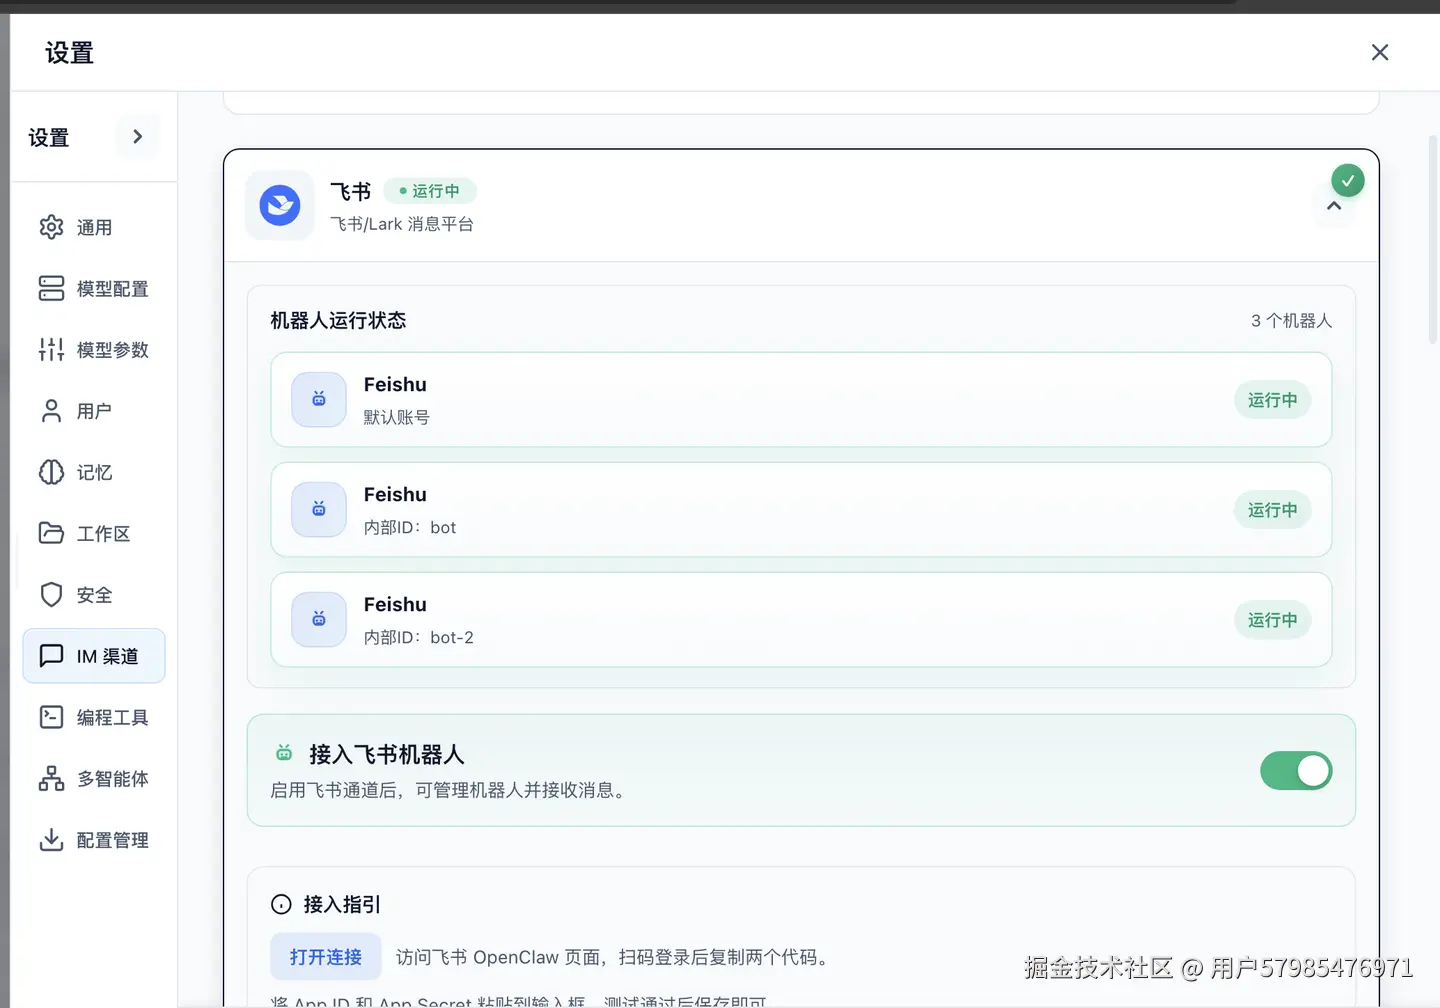Click the text '默认账号'
The height and width of the screenshot is (1008, 1440).
[x=396, y=417]
